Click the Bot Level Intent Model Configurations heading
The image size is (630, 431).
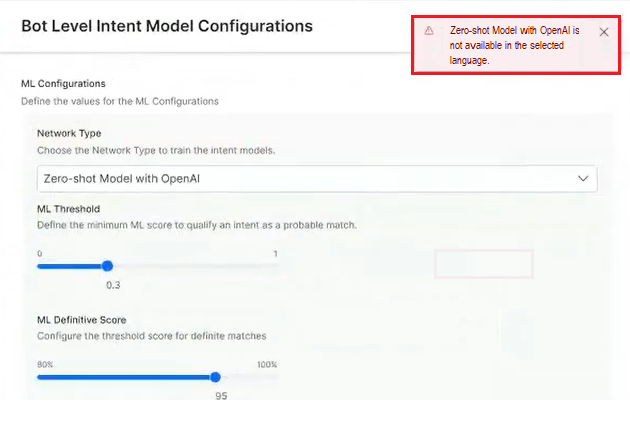[x=167, y=26]
